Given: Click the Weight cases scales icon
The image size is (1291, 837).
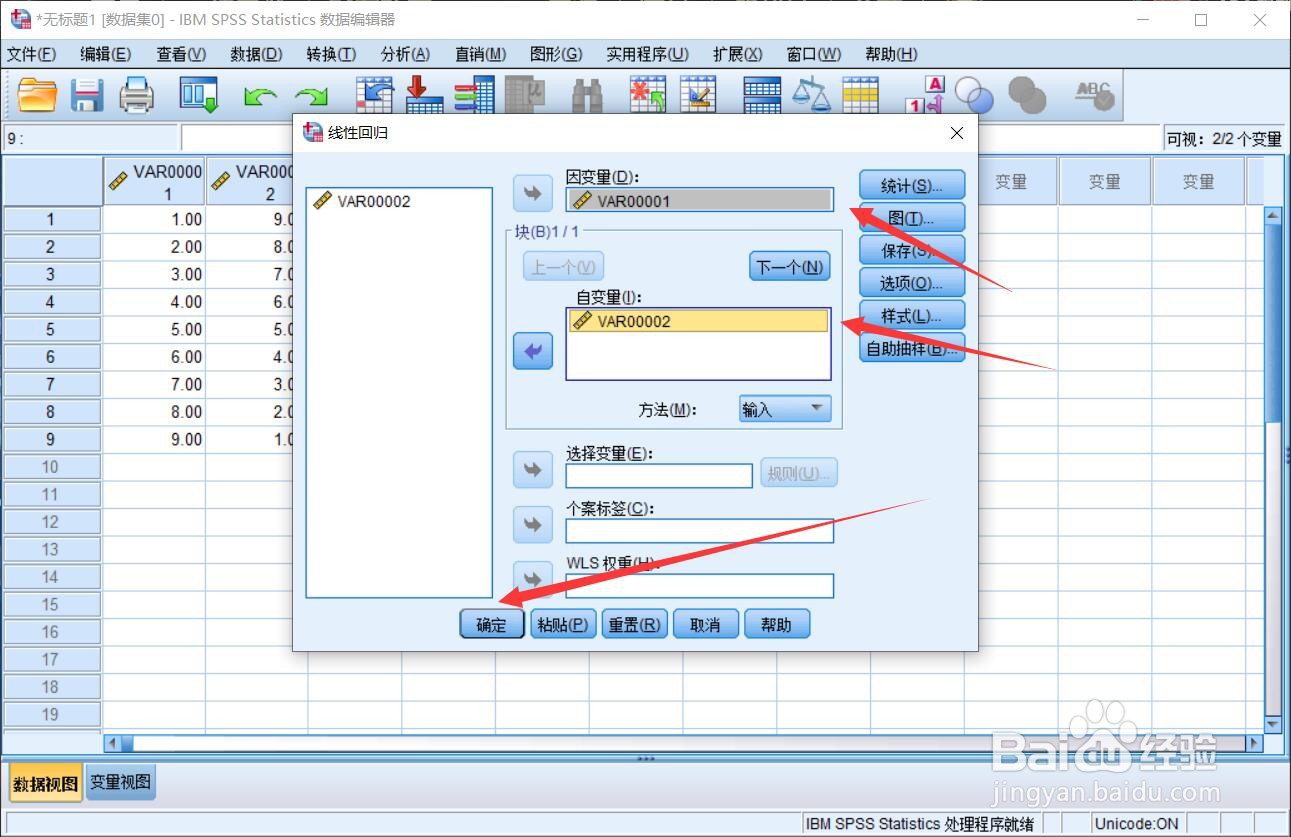Looking at the screenshot, I should coord(811,96).
